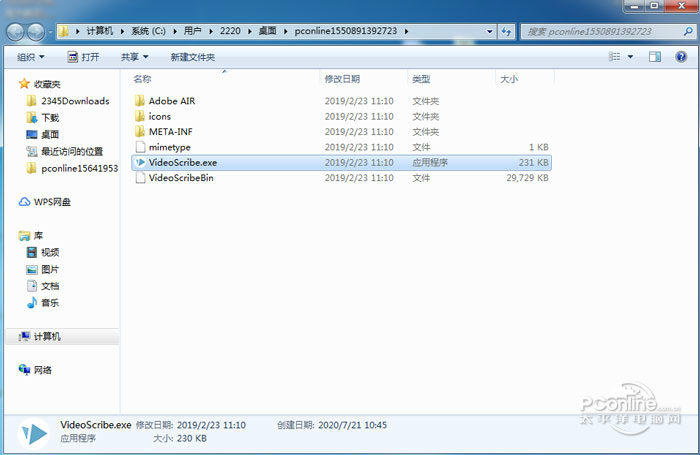Click the WPS网盘 cloud icon
Viewport: 700px width, 455px height.
pyautogui.click(x=24, y=202)
